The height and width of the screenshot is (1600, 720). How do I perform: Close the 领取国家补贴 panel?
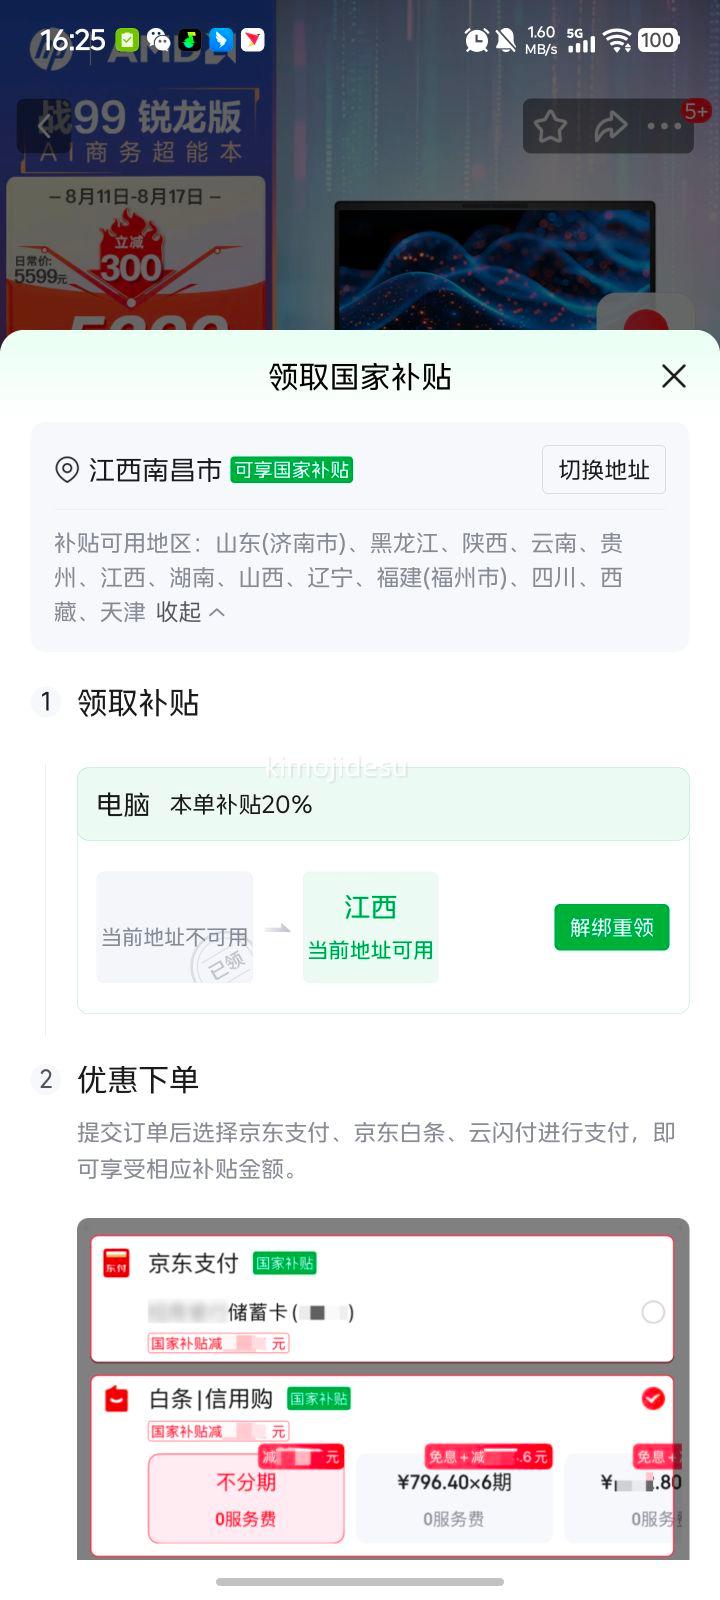[674, 376]
